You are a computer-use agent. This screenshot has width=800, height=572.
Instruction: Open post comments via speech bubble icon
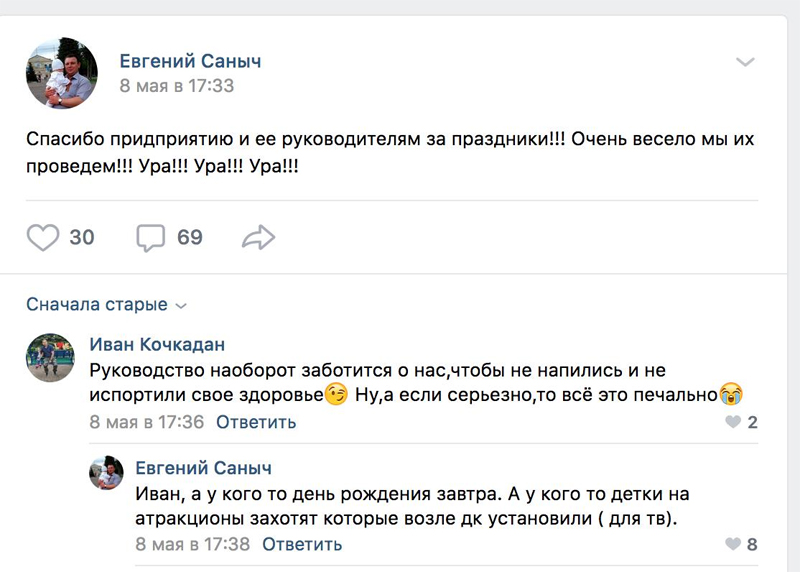(150, 237)
